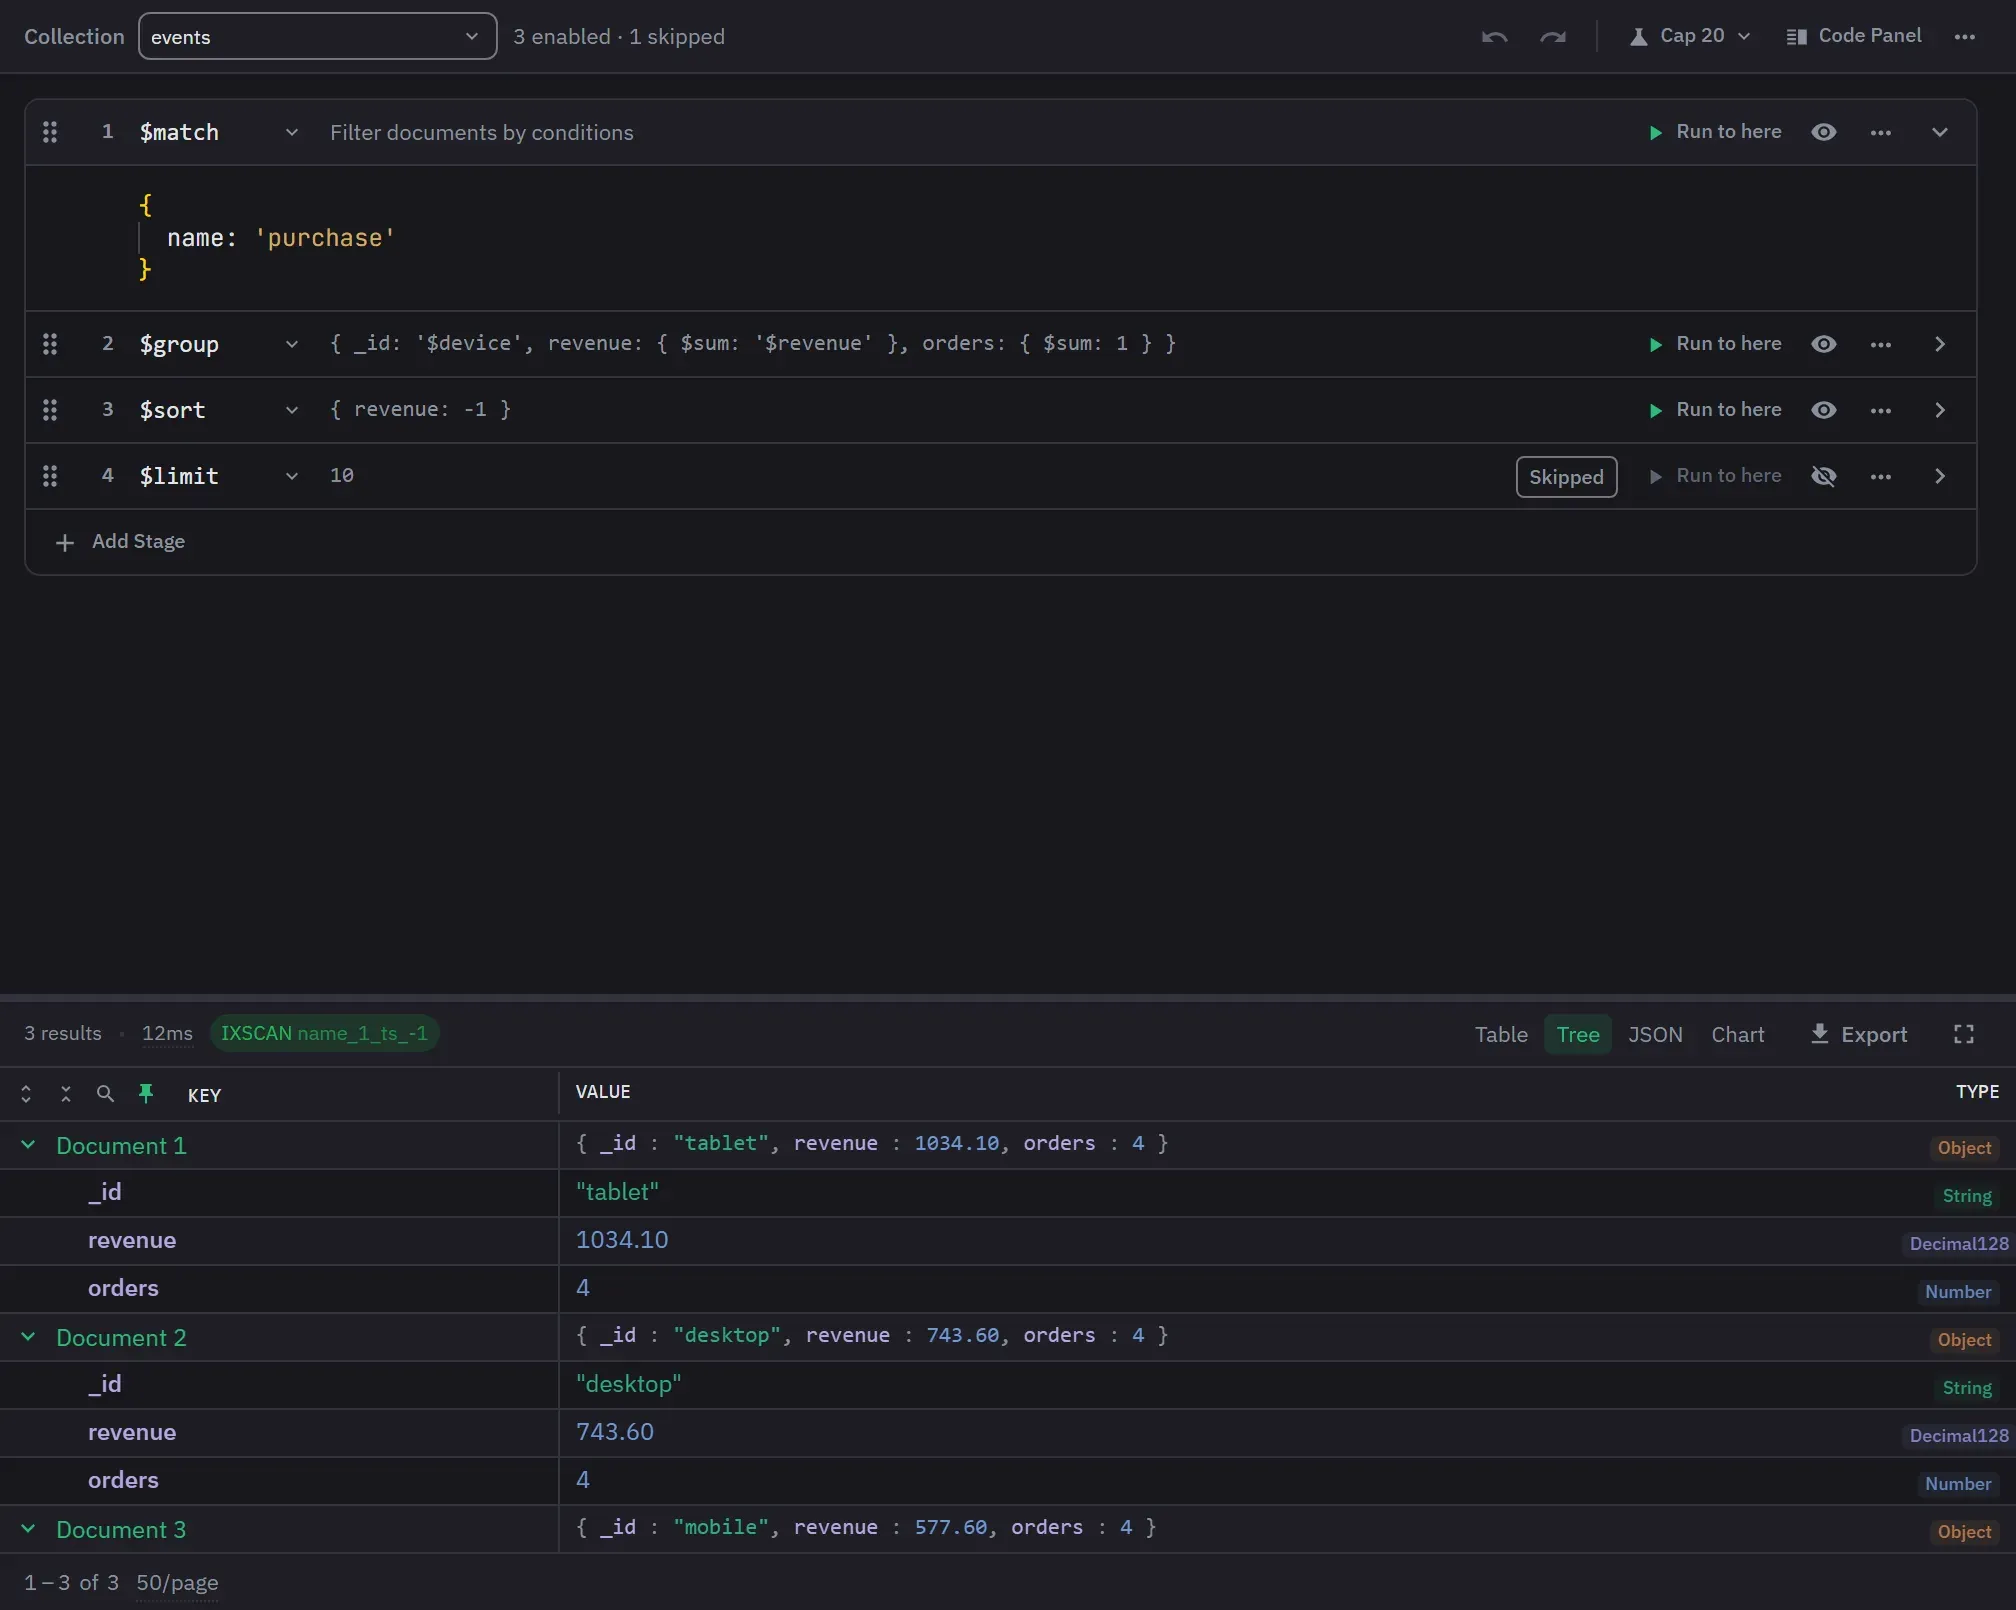2016x1610 pixels.
Task: Switch results to JSON view
Action: pyautogui.click(x=1655, y=1034)
